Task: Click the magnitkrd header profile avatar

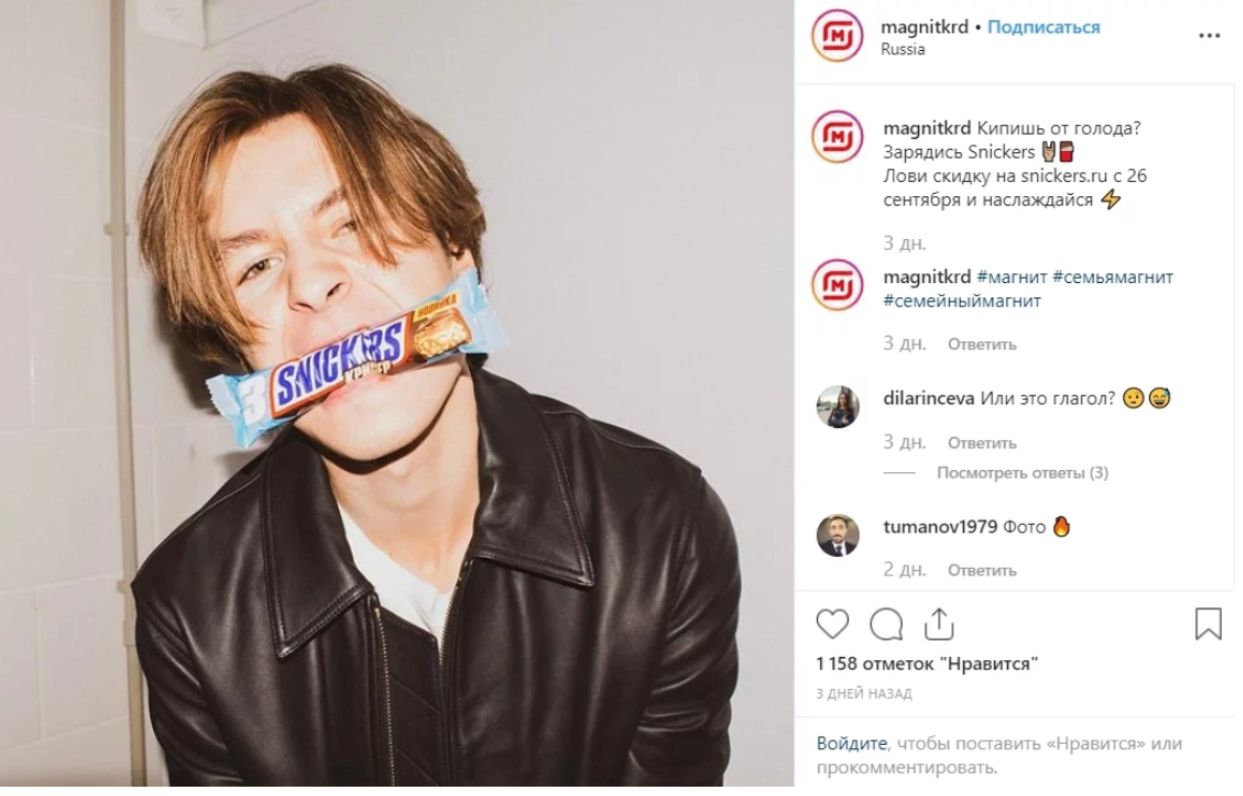Action: (836, 36)
